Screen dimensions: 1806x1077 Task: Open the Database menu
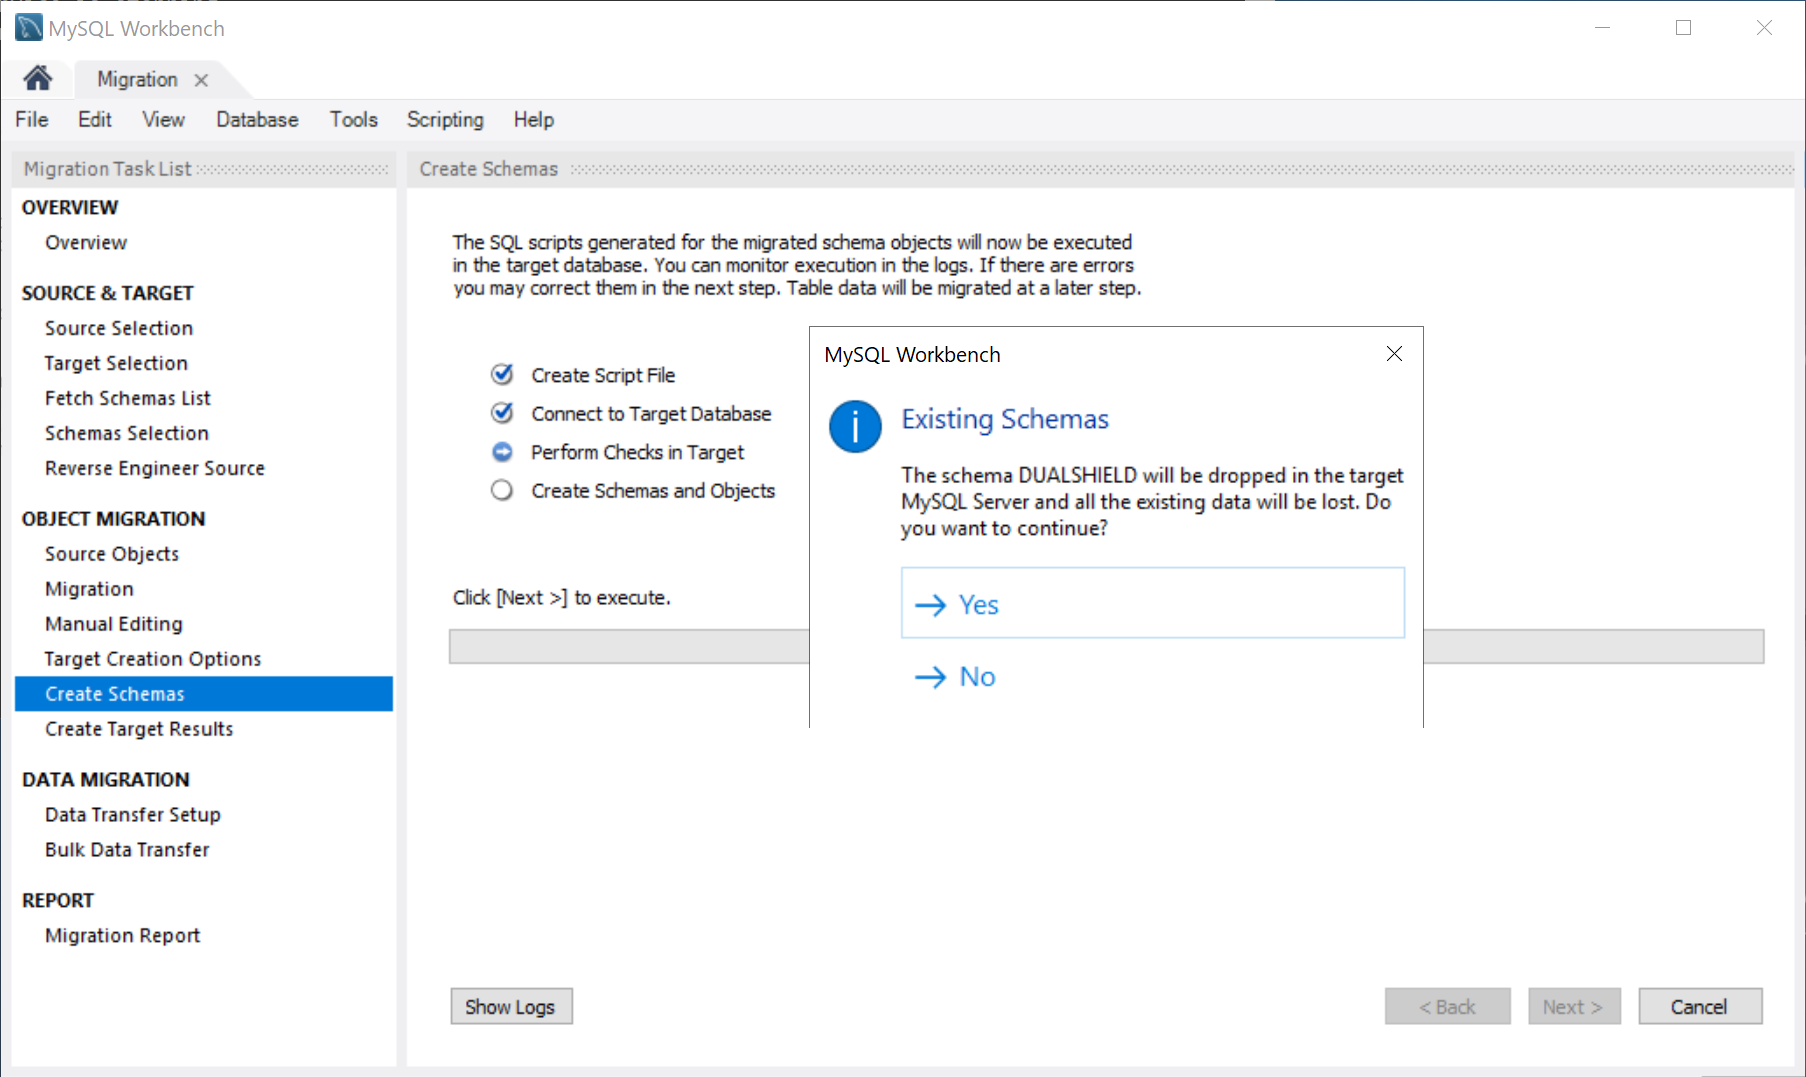(257, 120)
